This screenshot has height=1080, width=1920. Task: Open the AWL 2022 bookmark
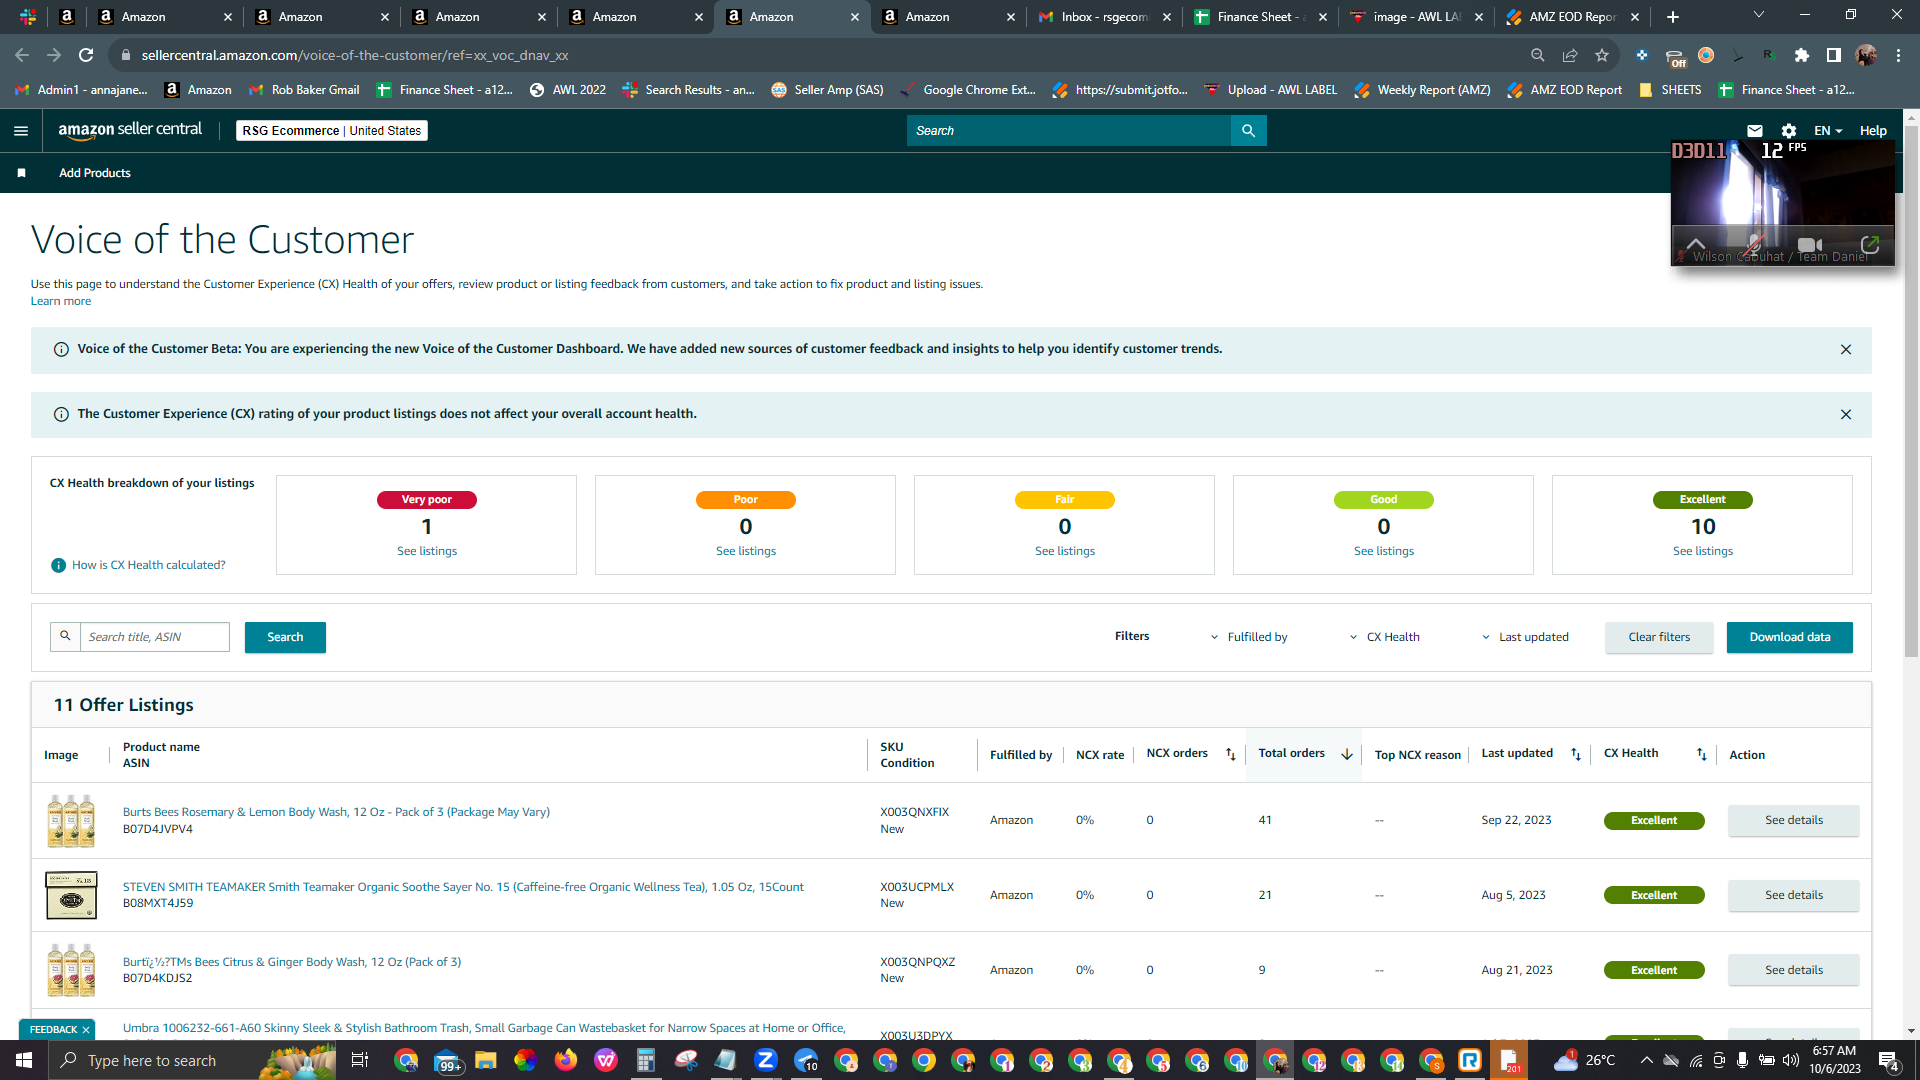pos(568,90)
